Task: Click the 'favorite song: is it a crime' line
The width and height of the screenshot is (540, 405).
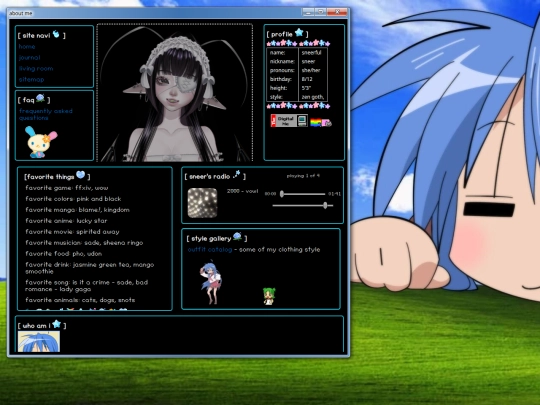Action: 86,286
